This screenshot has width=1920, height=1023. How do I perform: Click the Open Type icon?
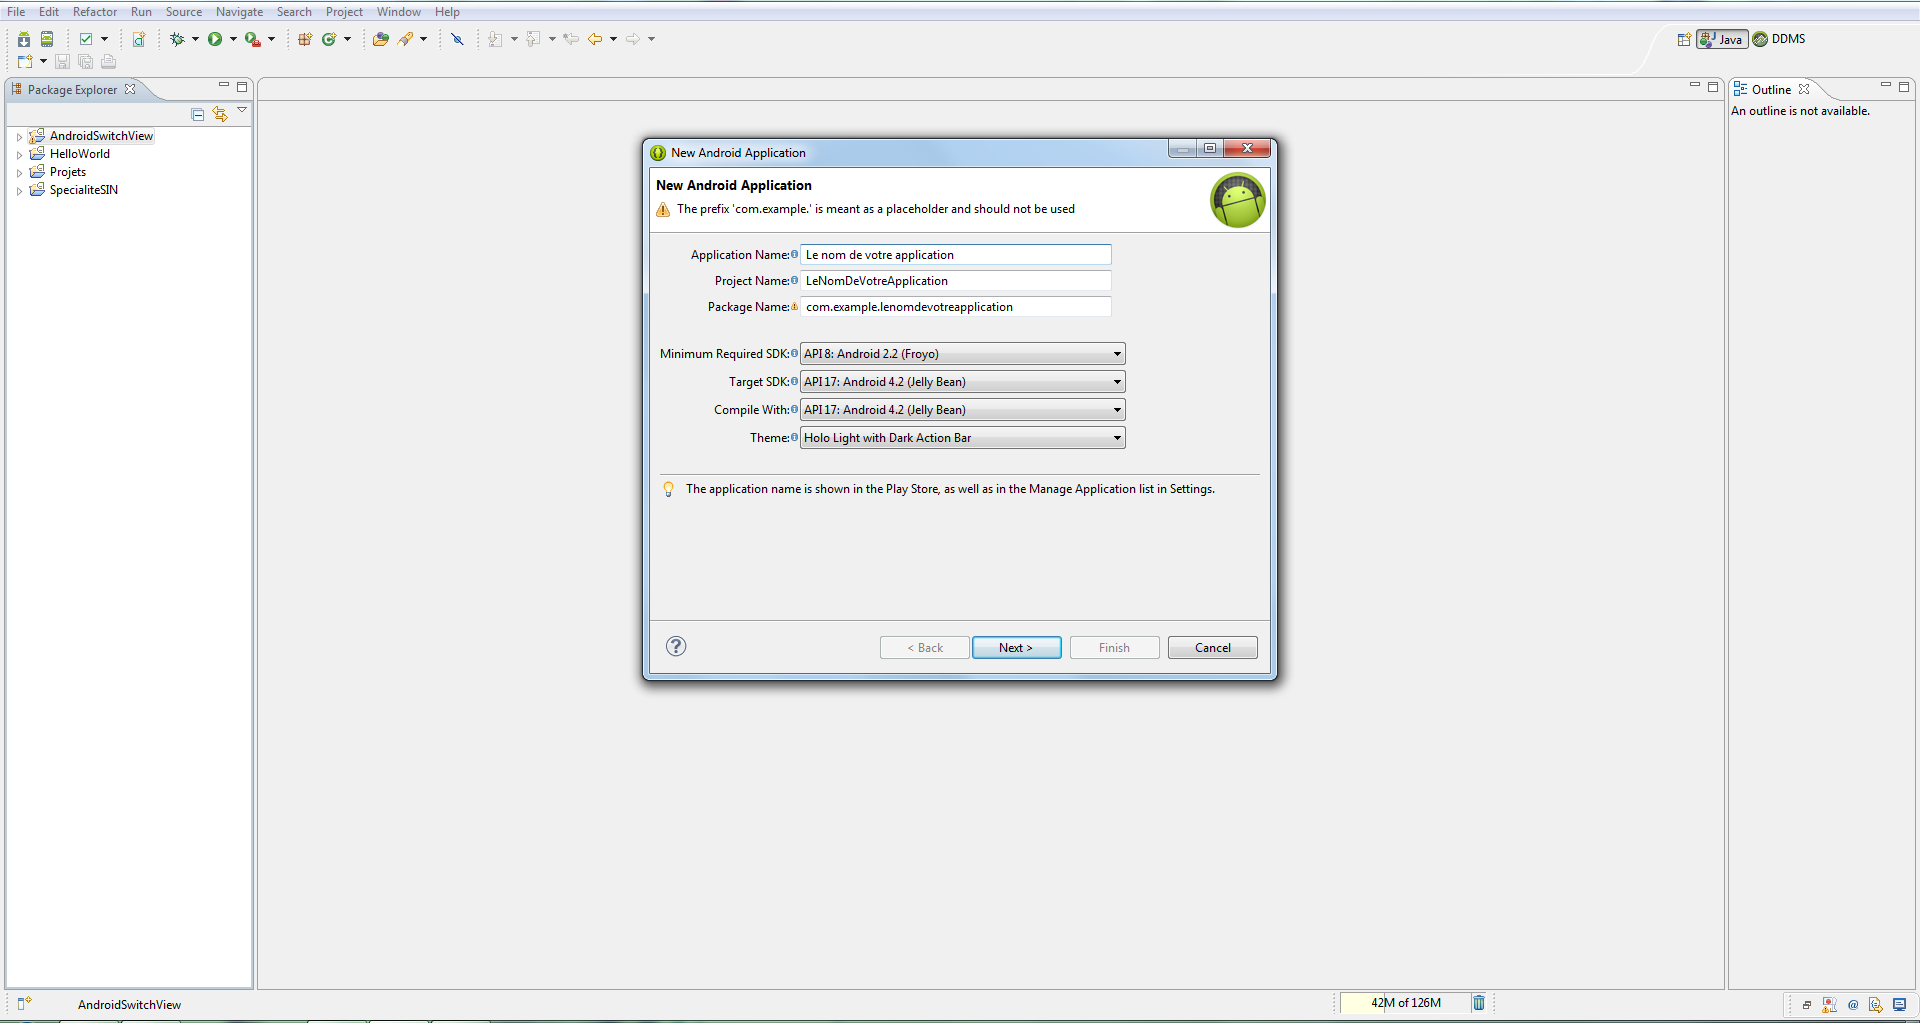(381, 39)
